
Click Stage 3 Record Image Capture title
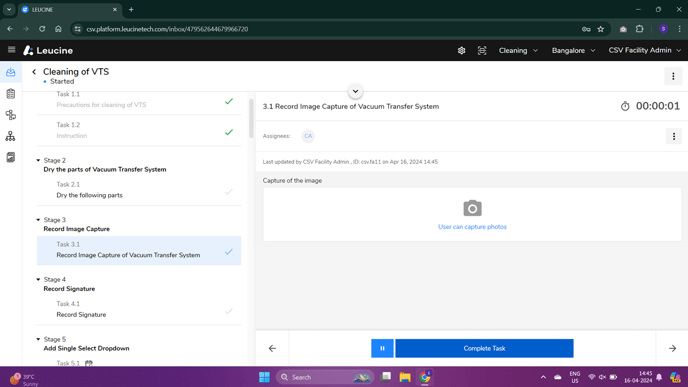(76, 229)
